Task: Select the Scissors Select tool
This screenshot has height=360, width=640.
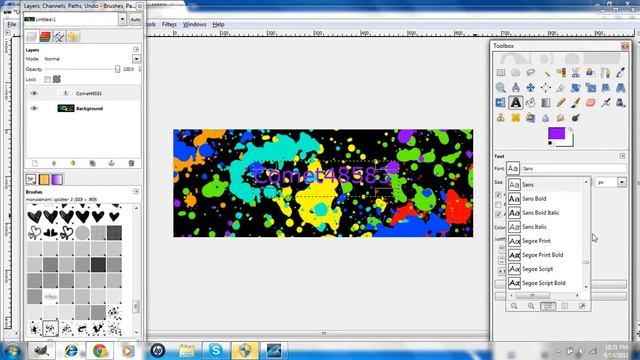Action: [x=576, y=73]
